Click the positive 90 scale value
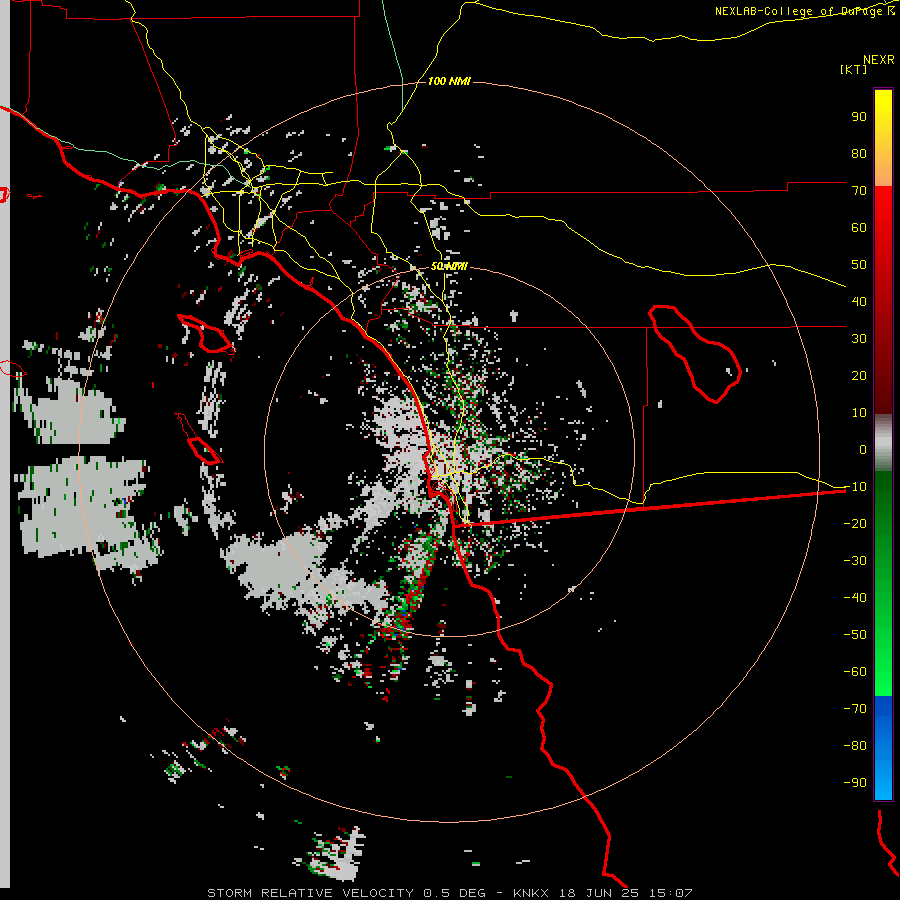Image resolution: width=900 pixels, height=900 pixels. (859, 117)
